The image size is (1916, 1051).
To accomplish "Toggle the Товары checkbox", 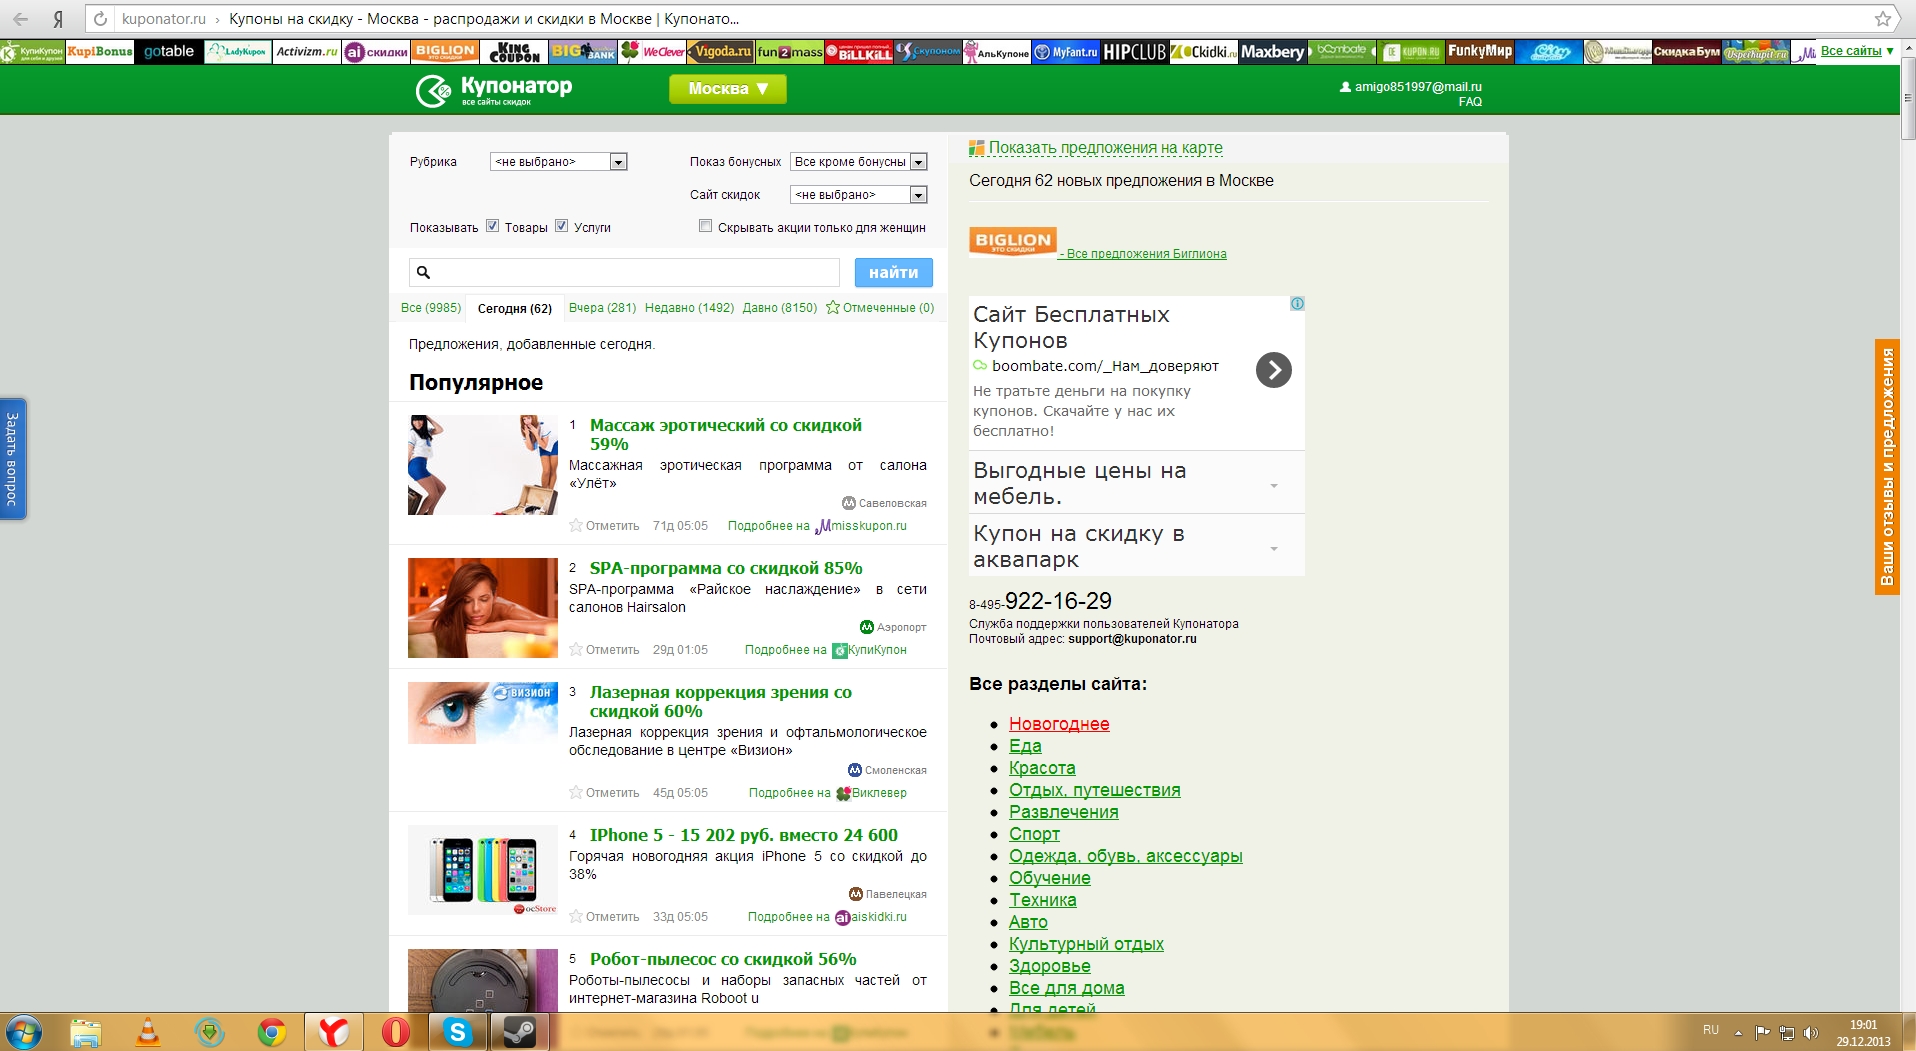I will pos(492,226).
